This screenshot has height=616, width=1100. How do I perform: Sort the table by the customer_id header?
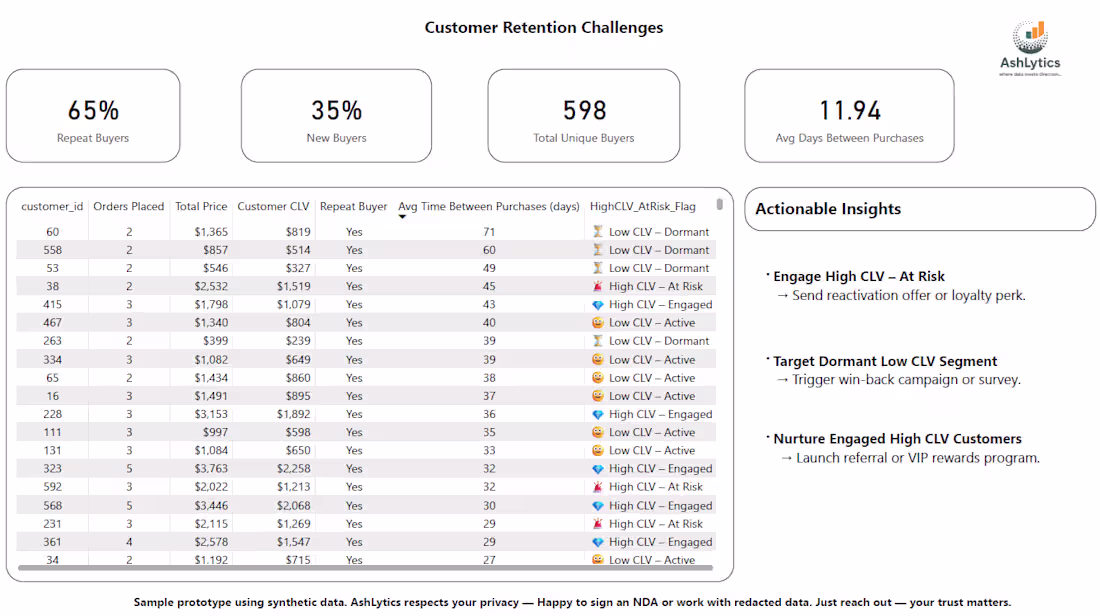pos(51,206)
